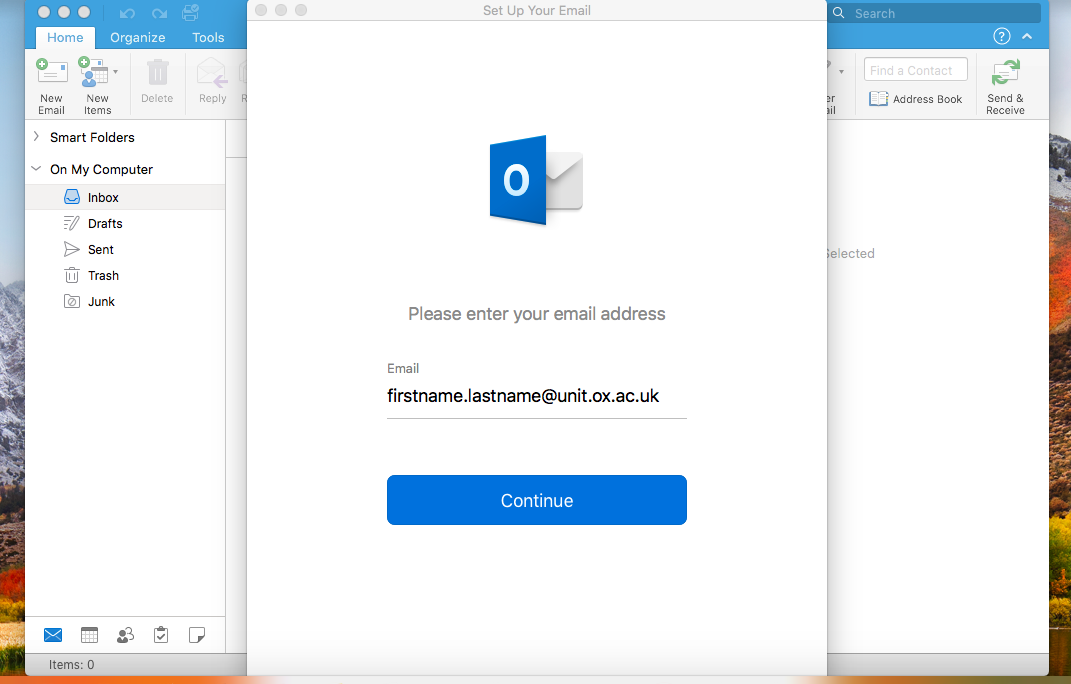Collapse the On My Computer group
This screenshot has height=684, width=1071.
(36, 169)
